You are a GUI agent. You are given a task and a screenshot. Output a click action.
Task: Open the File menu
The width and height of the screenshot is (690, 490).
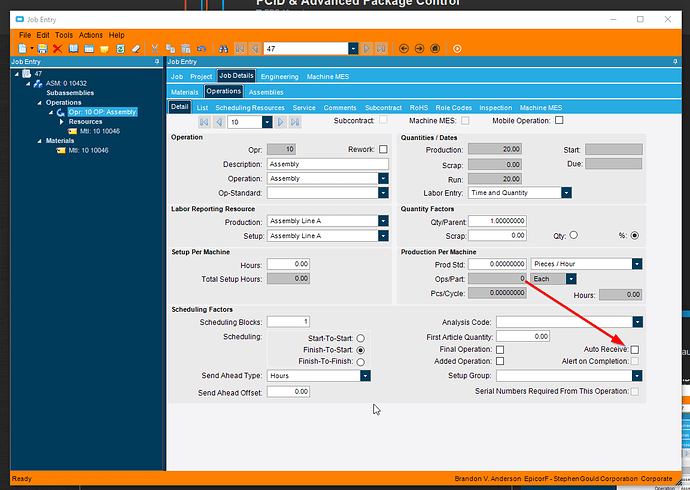[x=25, y=35]
